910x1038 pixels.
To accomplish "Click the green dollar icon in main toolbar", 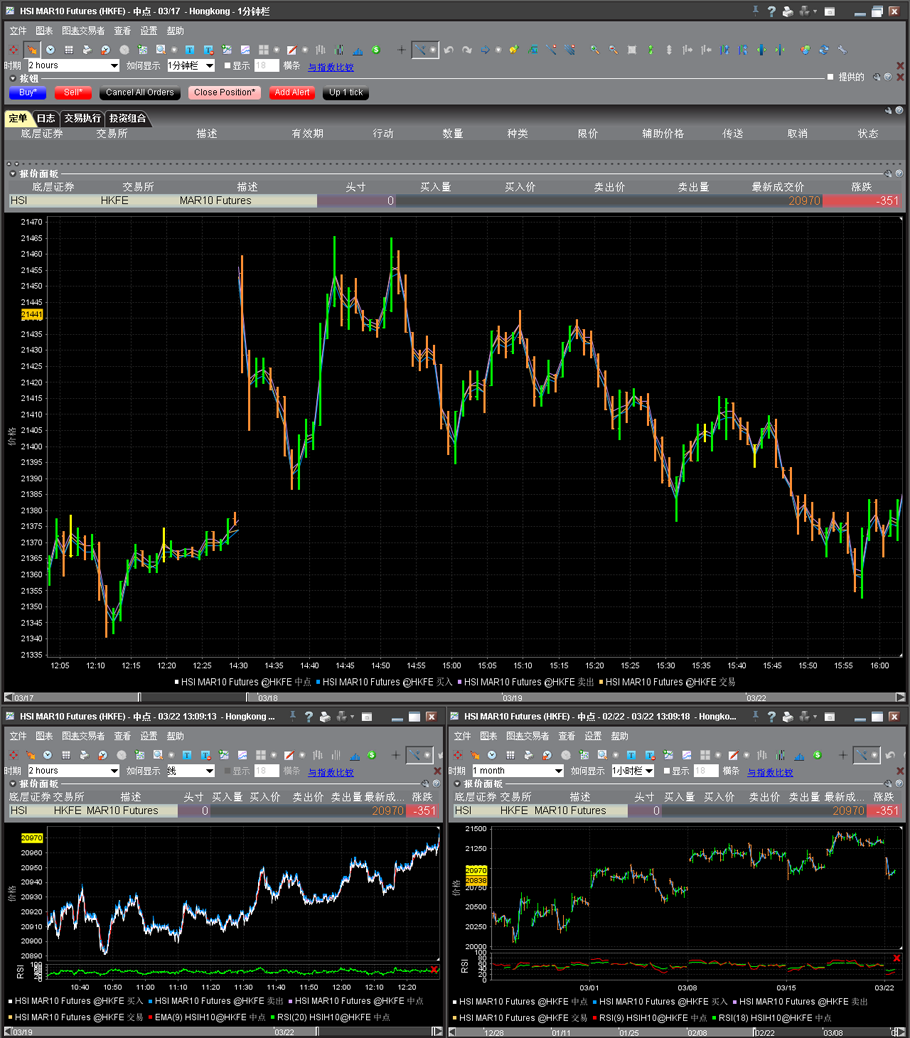I will tap(375, 50).
